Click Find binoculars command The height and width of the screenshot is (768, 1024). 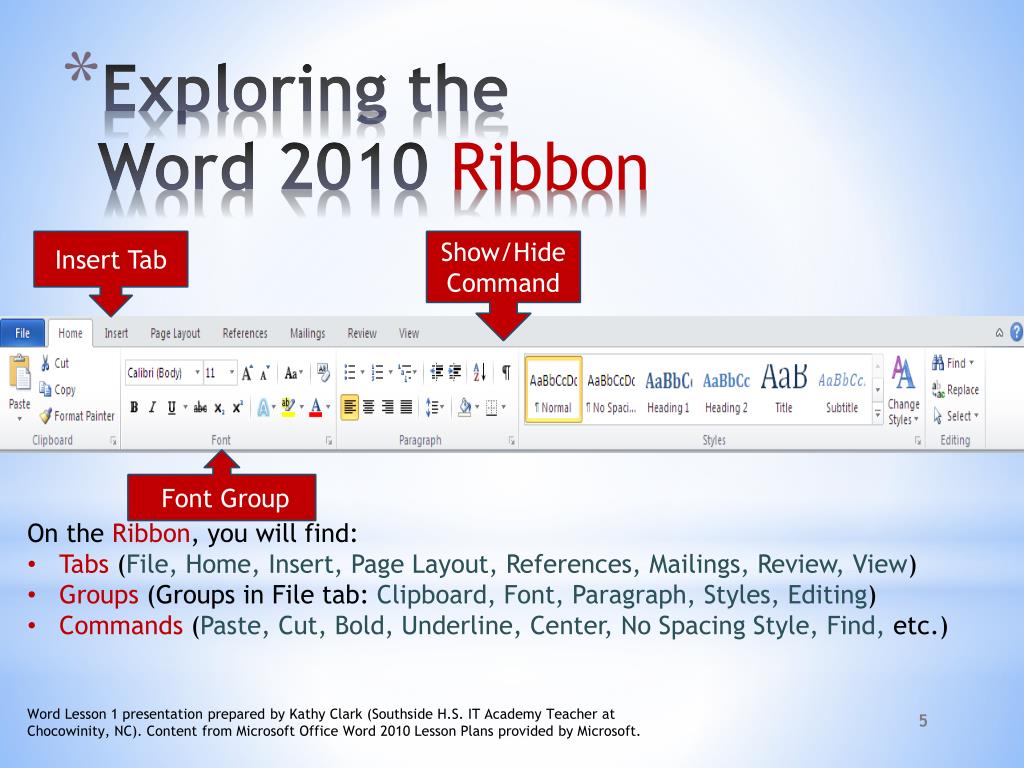tap(953, 363)
